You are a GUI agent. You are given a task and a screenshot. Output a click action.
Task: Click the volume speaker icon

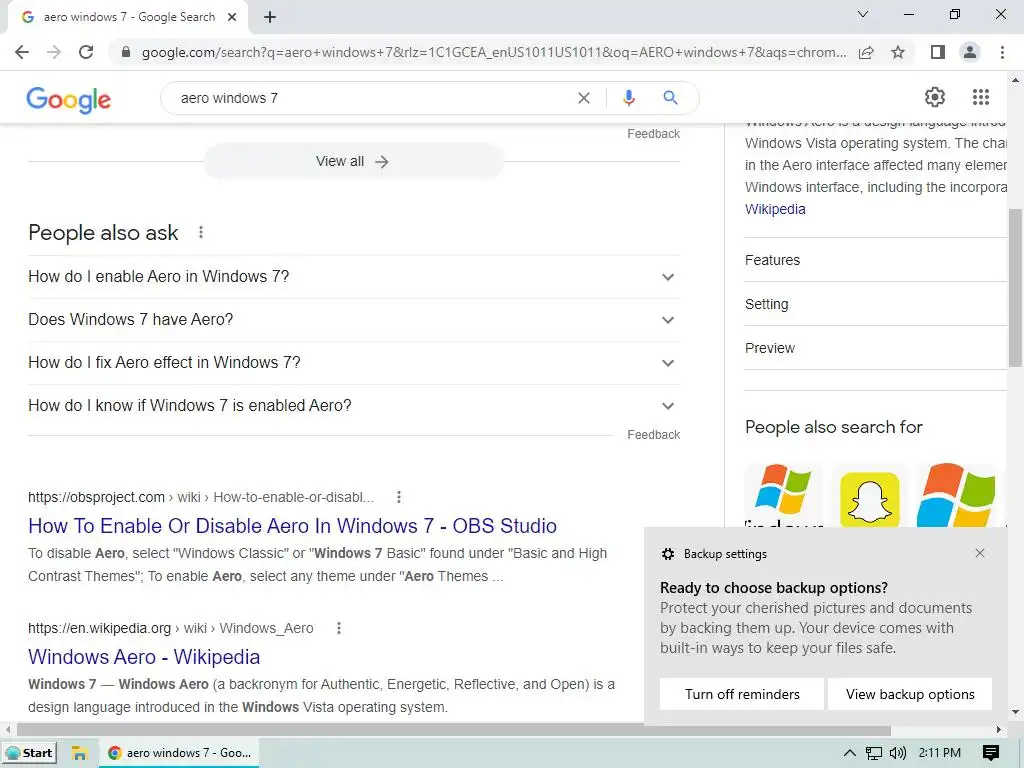tap(898, 753)
